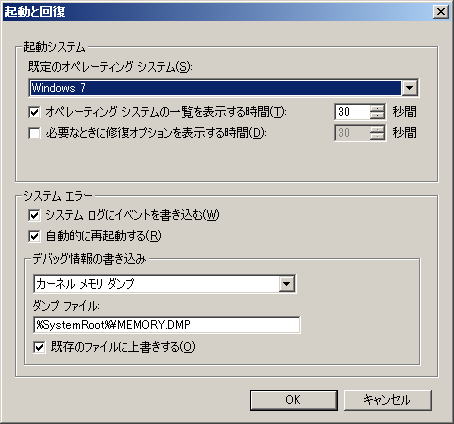Click the dump file path MEMORY.DMP field
The image size is (454, 424).
click(167, 325)
